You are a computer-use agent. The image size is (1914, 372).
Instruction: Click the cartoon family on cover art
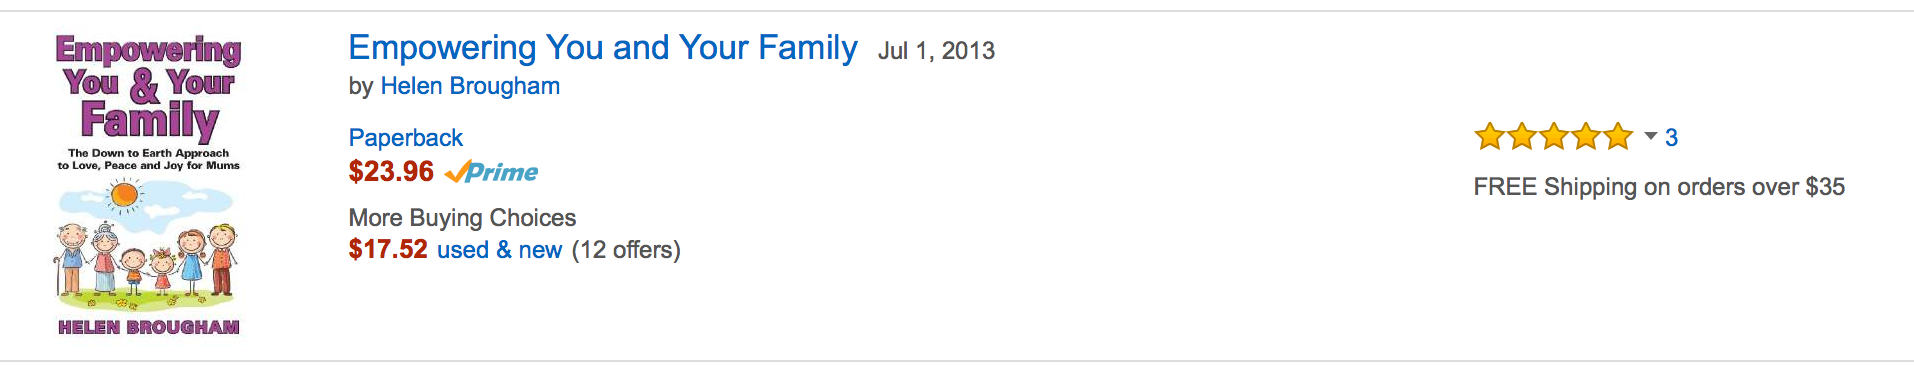click(x=147, y=260)
